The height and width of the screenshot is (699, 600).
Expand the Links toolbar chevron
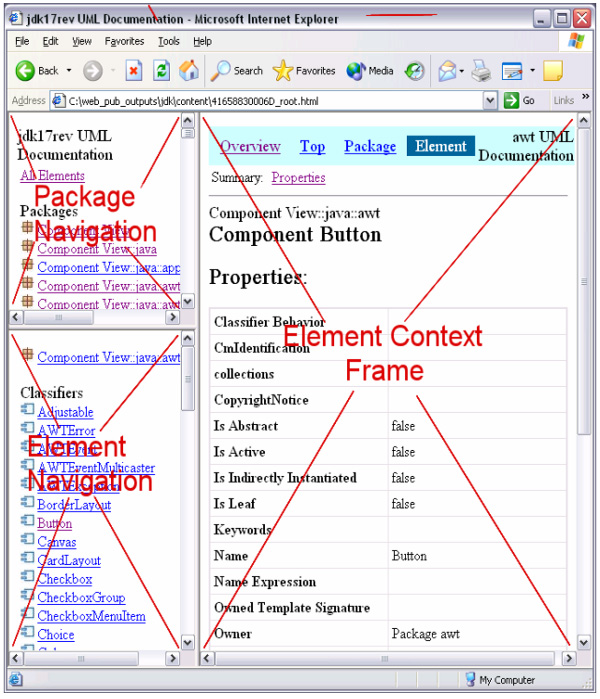585,96
